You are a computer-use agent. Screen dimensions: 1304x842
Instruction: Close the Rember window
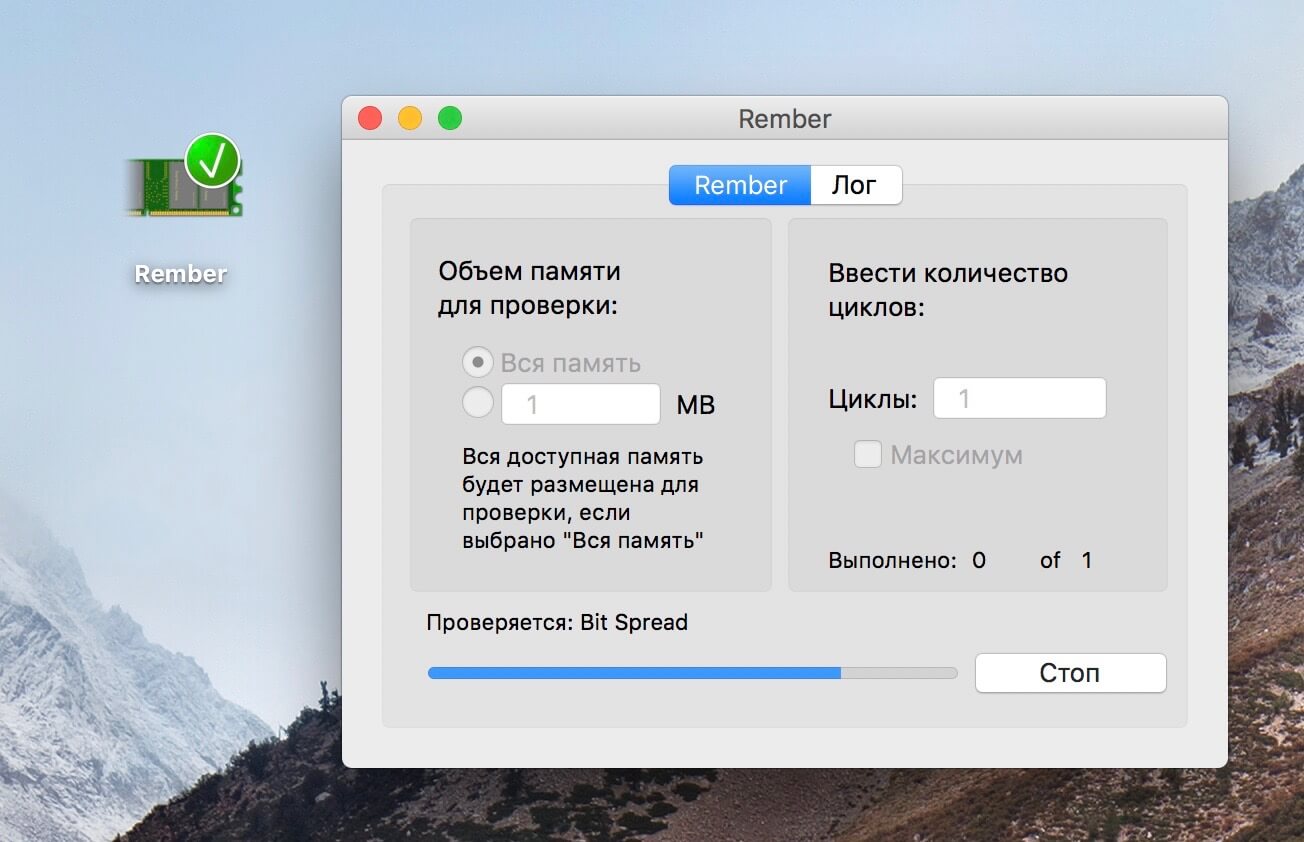tap(370, 118)
